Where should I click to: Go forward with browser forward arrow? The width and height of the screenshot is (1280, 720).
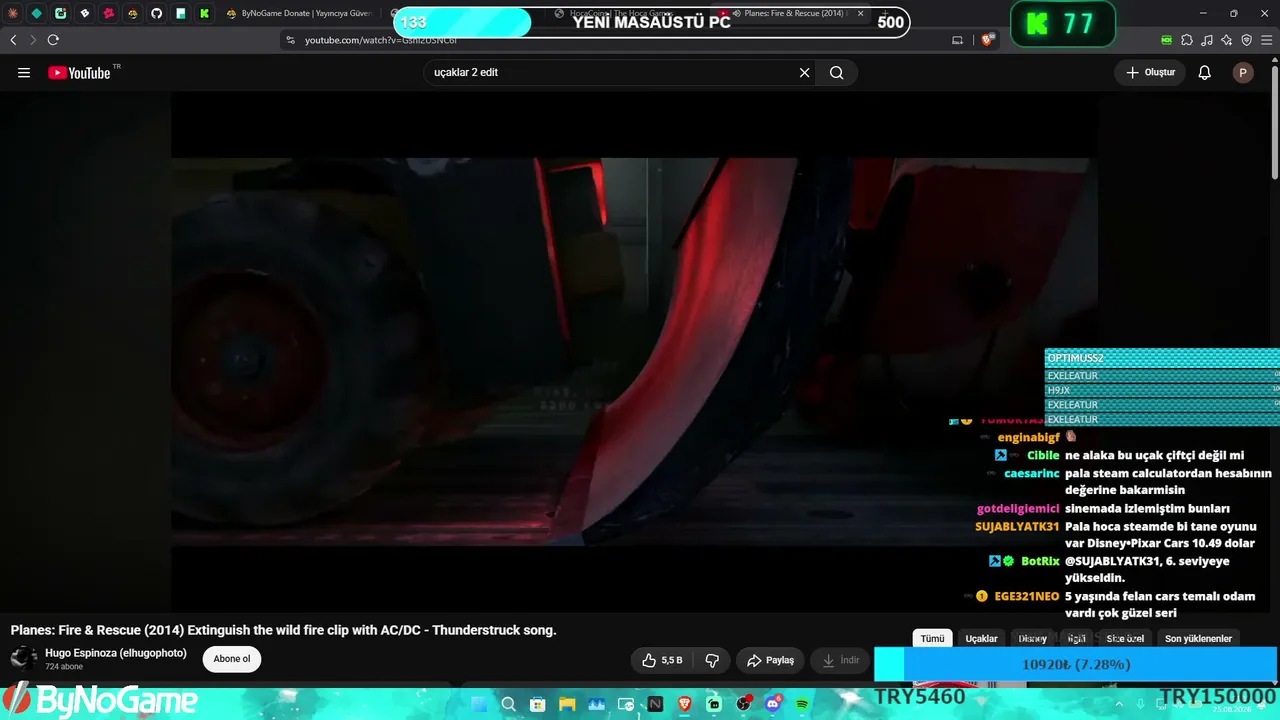[x=33, y=40]
